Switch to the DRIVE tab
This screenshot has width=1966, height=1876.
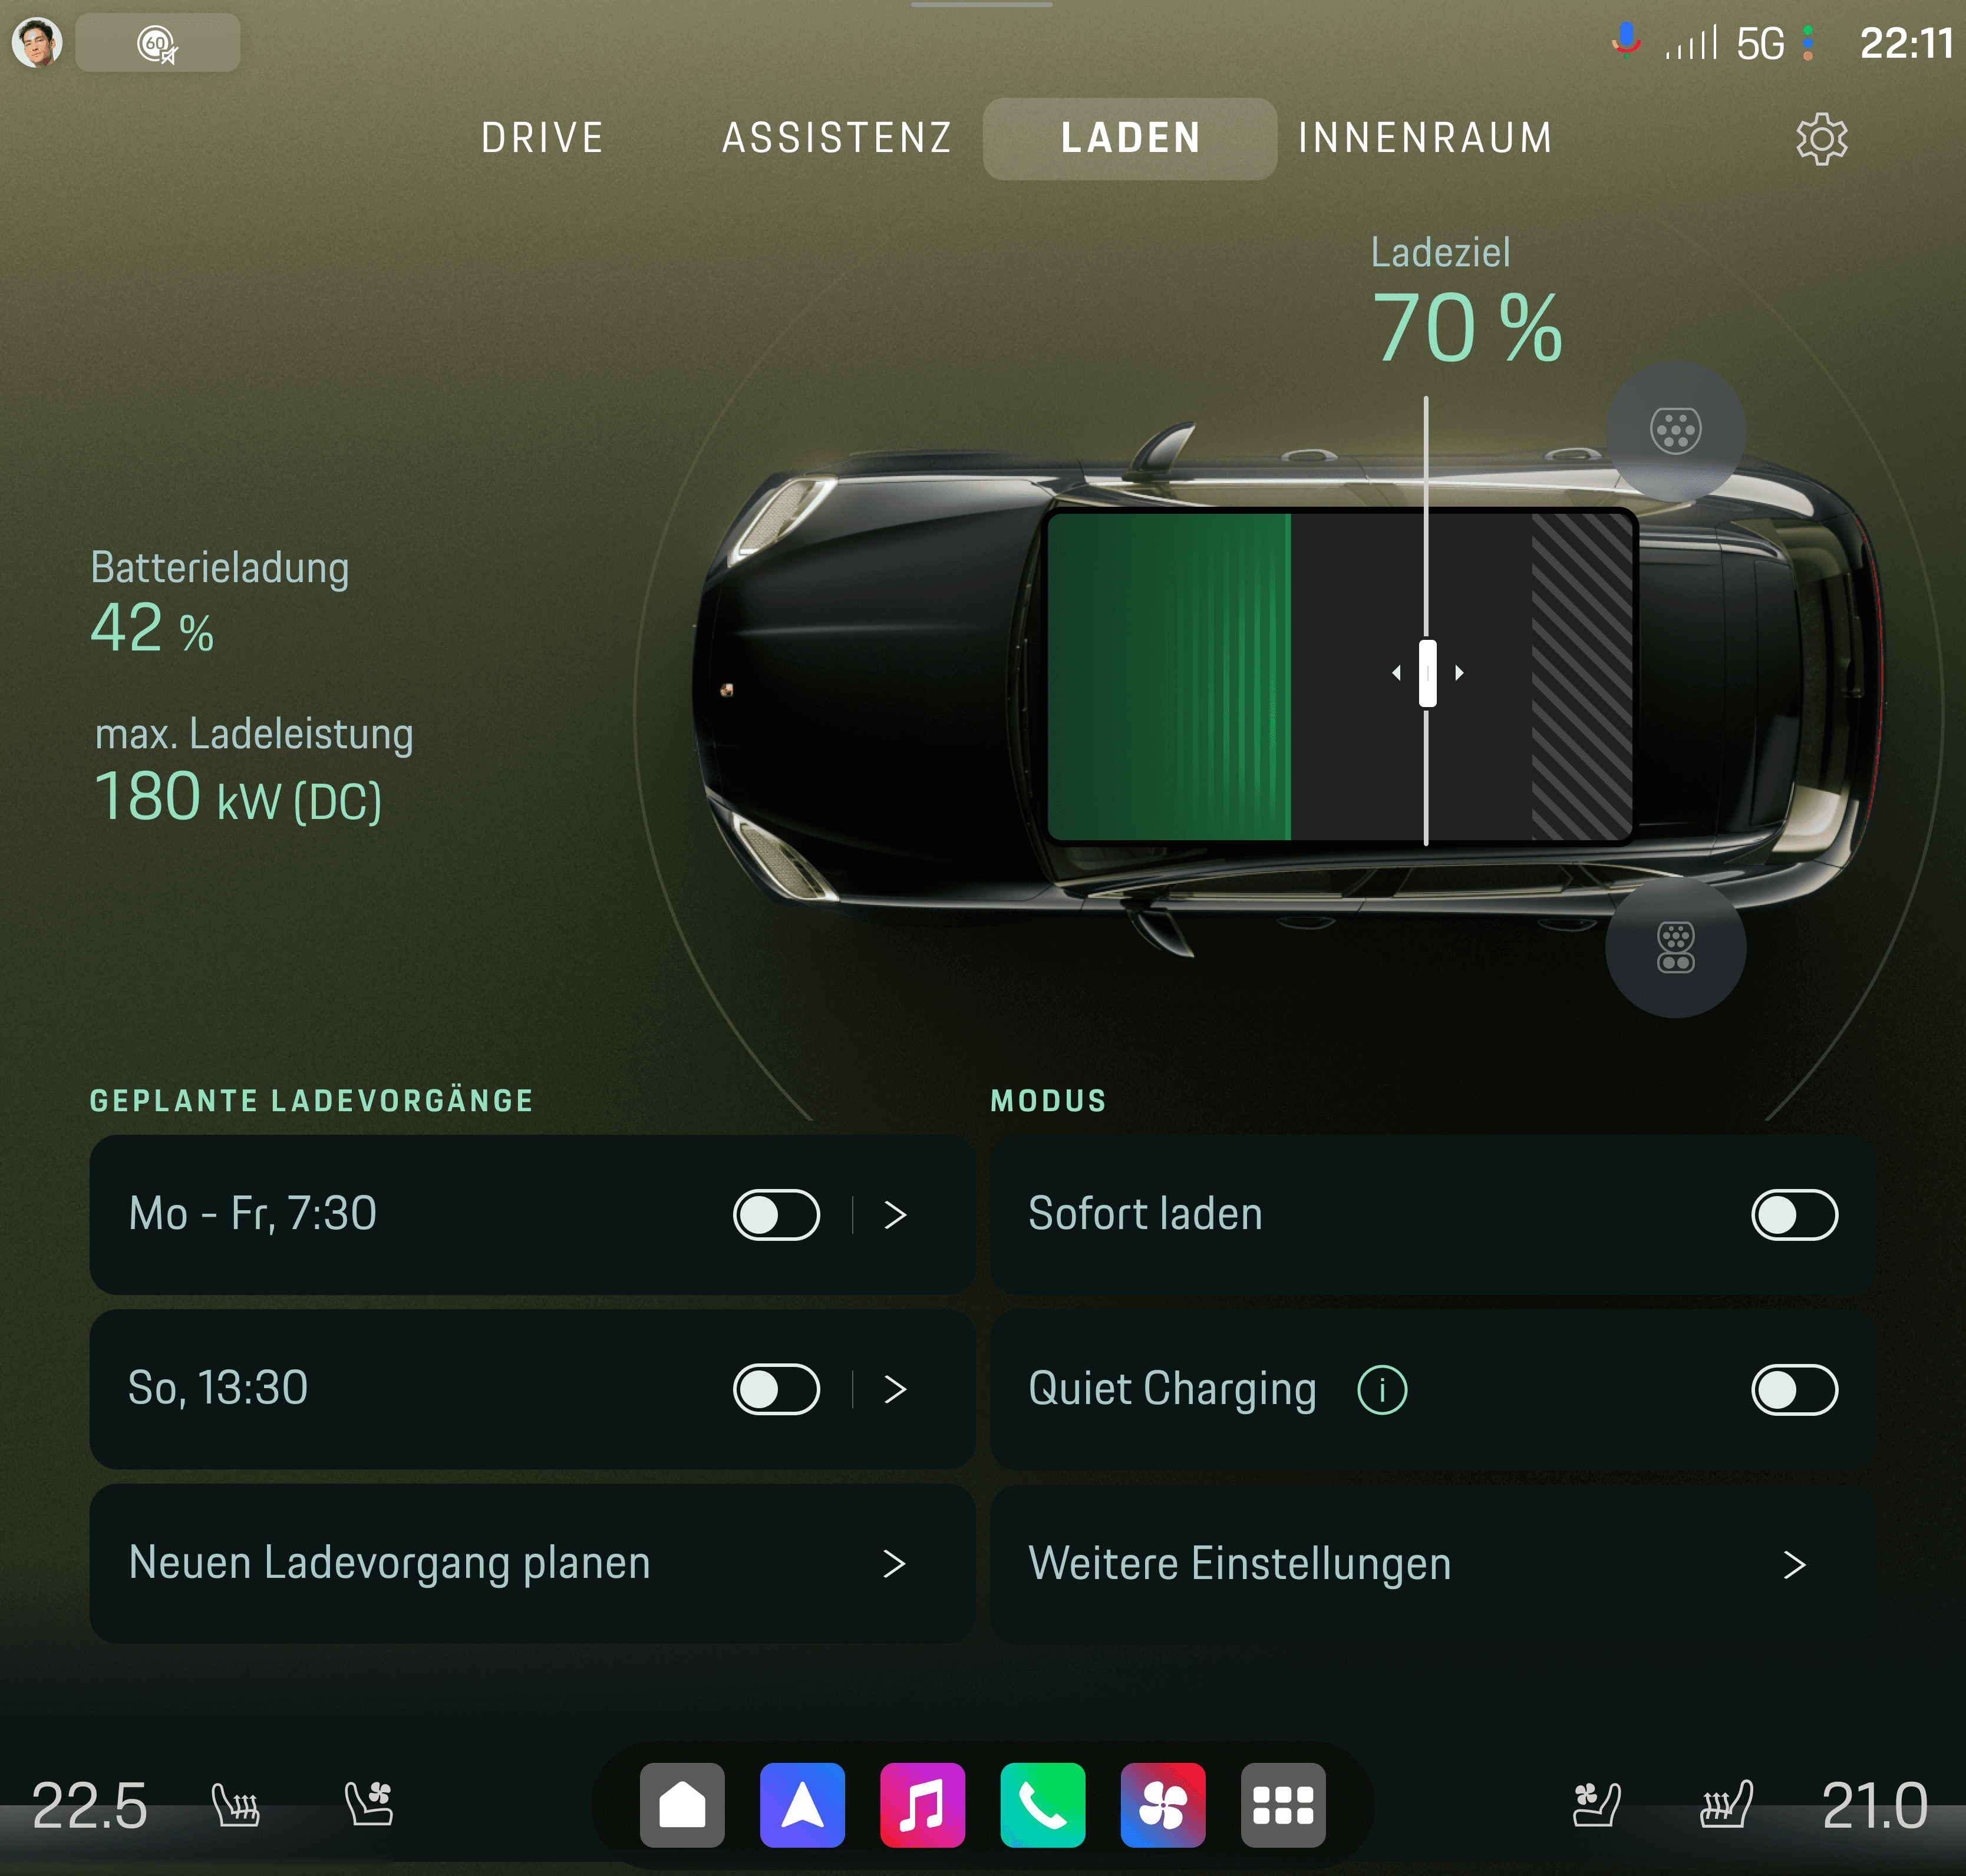pyautogui.click(x=542, y=138)
